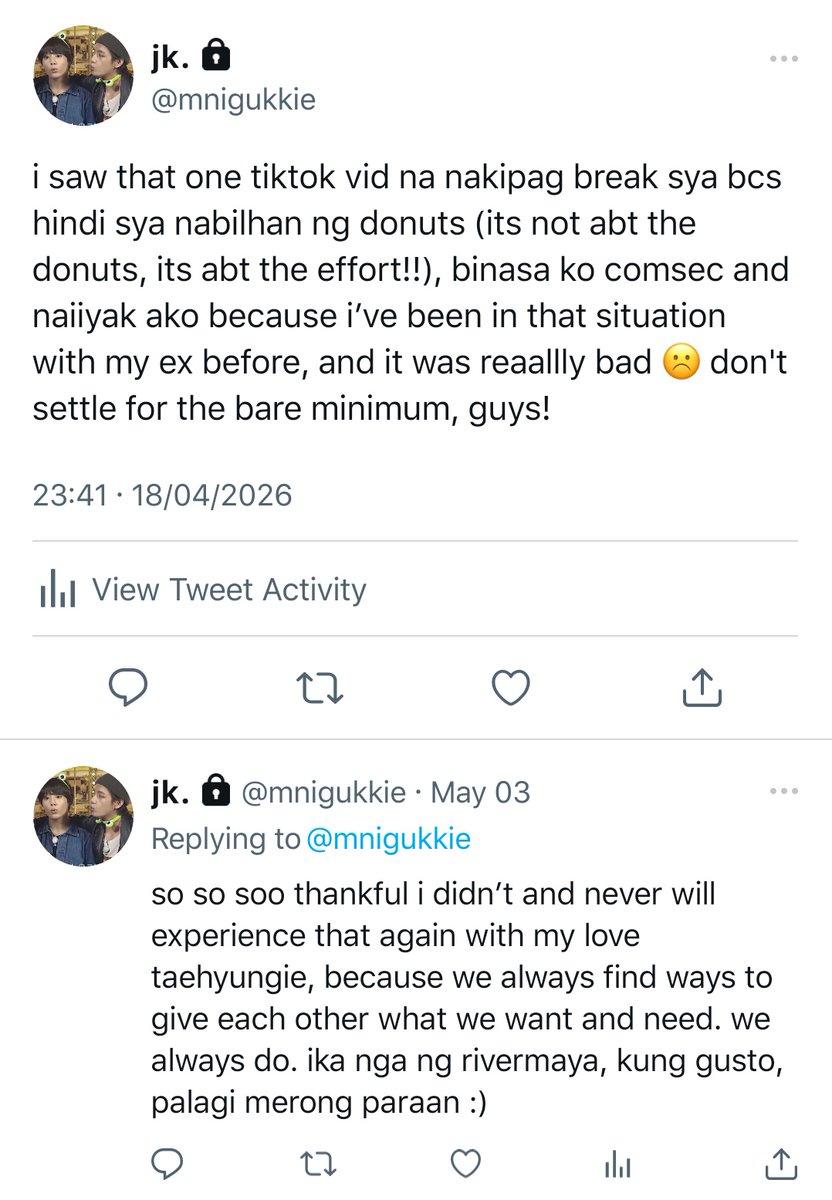Click the View Tweet Activity link
832x1200 pixels.
[229, 590]
